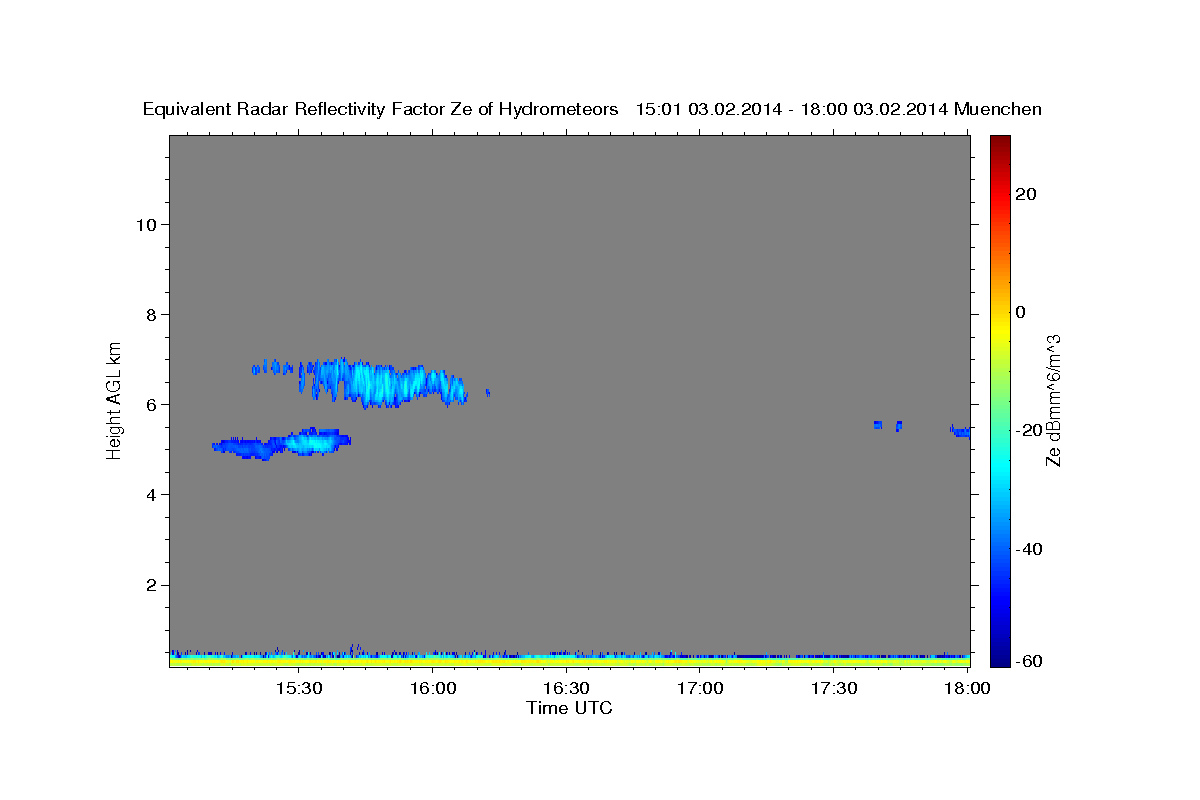Click the lower cloud layer near 5 km
Viewport: 1200px width, 800px height.
coord(282,444)
